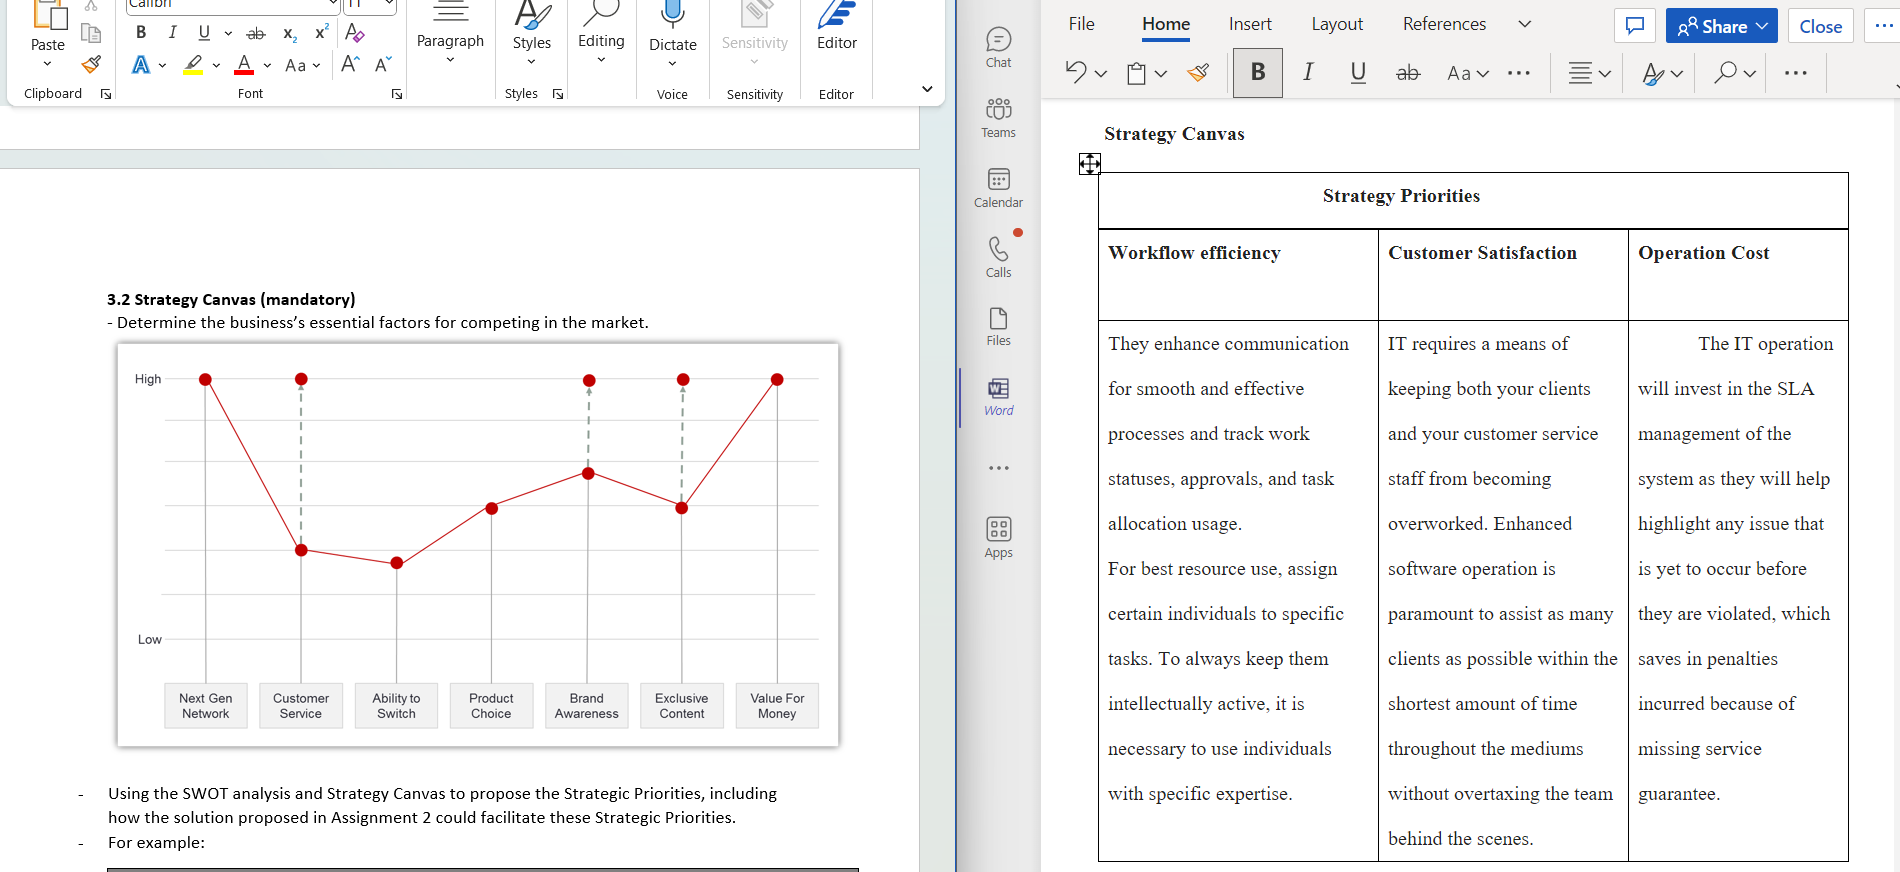1900x872 pixels.
Task: Open the Styles pane launcher
Action: point(558,94)
